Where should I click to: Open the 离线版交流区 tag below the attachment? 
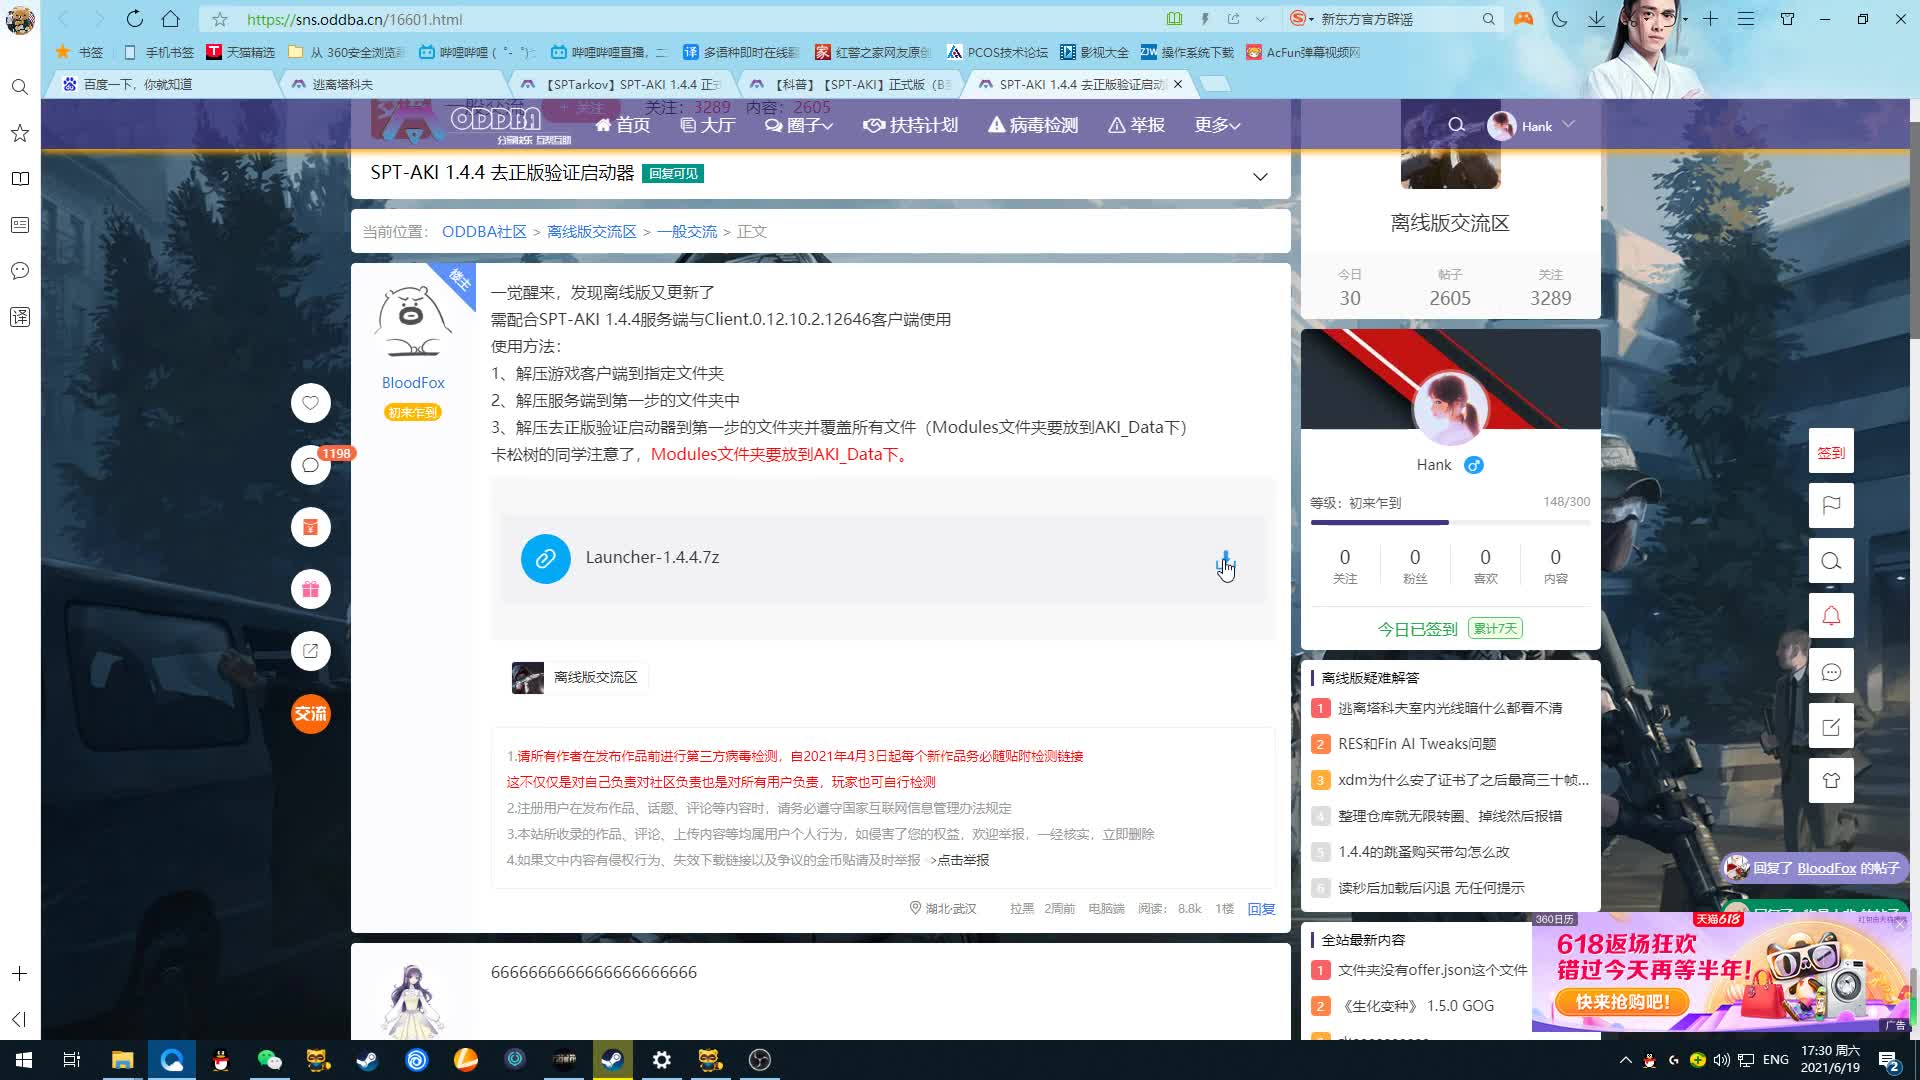[x=580, y=677]
